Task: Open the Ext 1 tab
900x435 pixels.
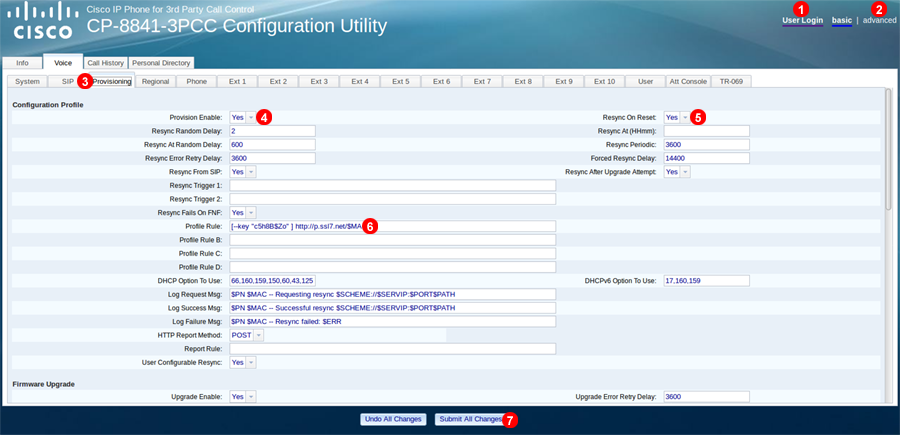Action: tap(237, 81)
